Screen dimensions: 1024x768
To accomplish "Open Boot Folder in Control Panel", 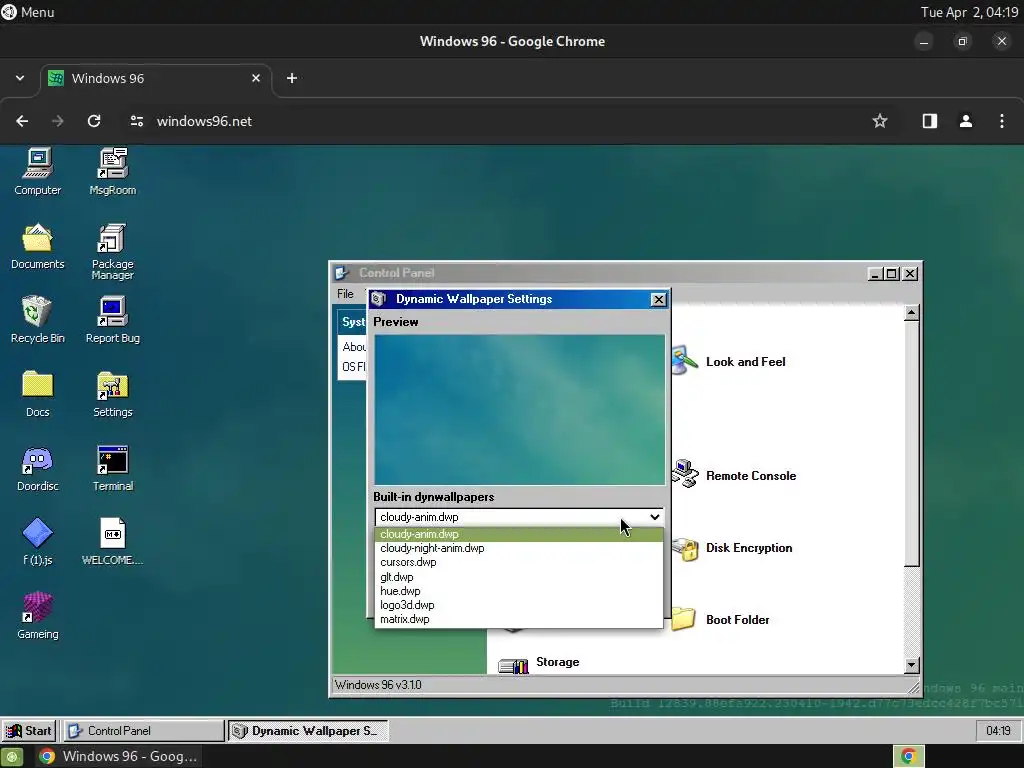I will (x=720, y=620).
